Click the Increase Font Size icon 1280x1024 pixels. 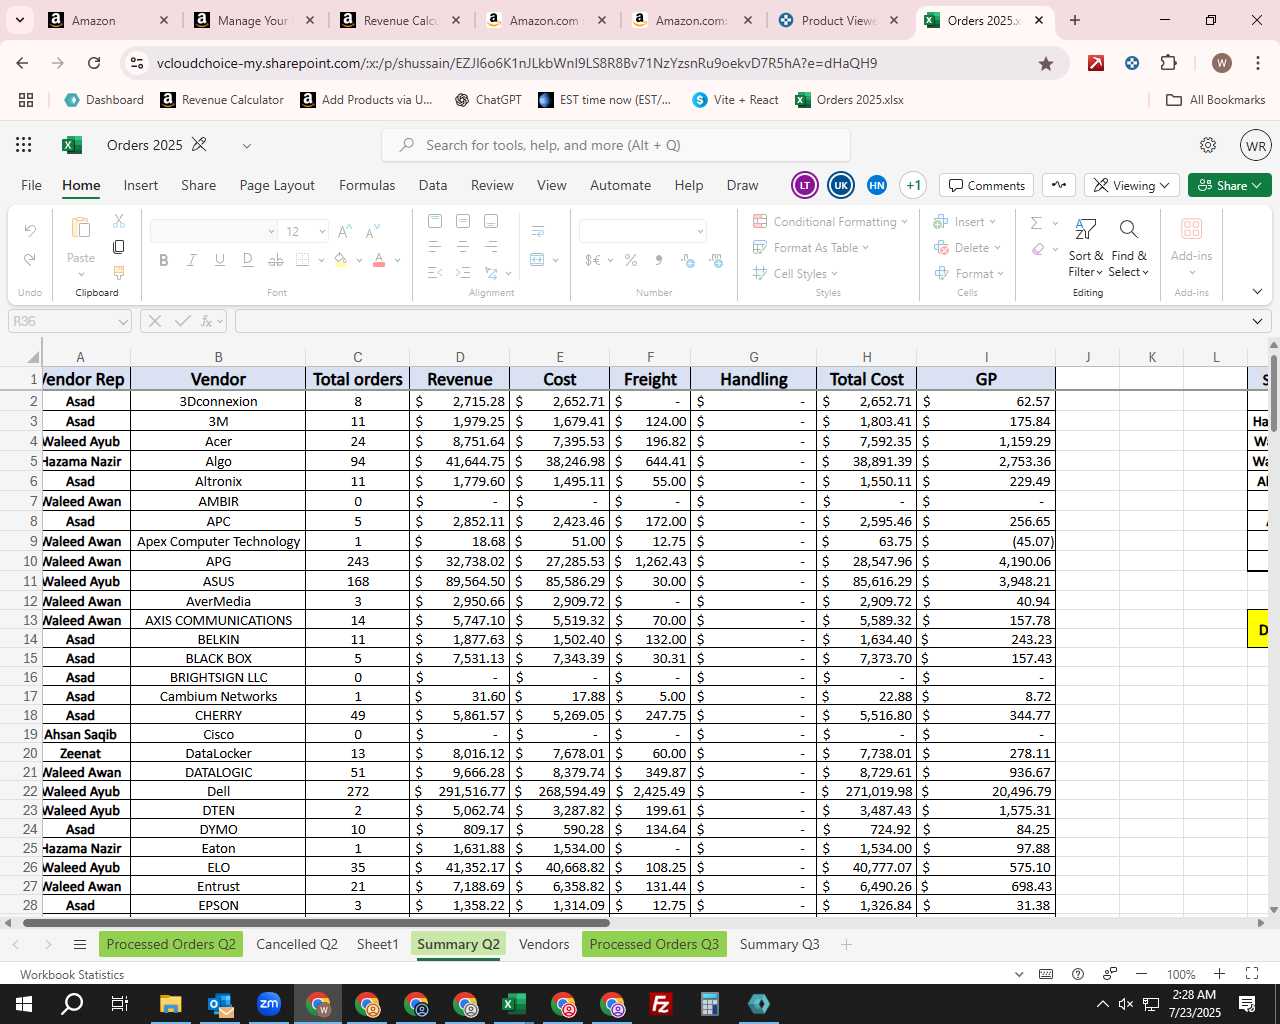[345, 232]
